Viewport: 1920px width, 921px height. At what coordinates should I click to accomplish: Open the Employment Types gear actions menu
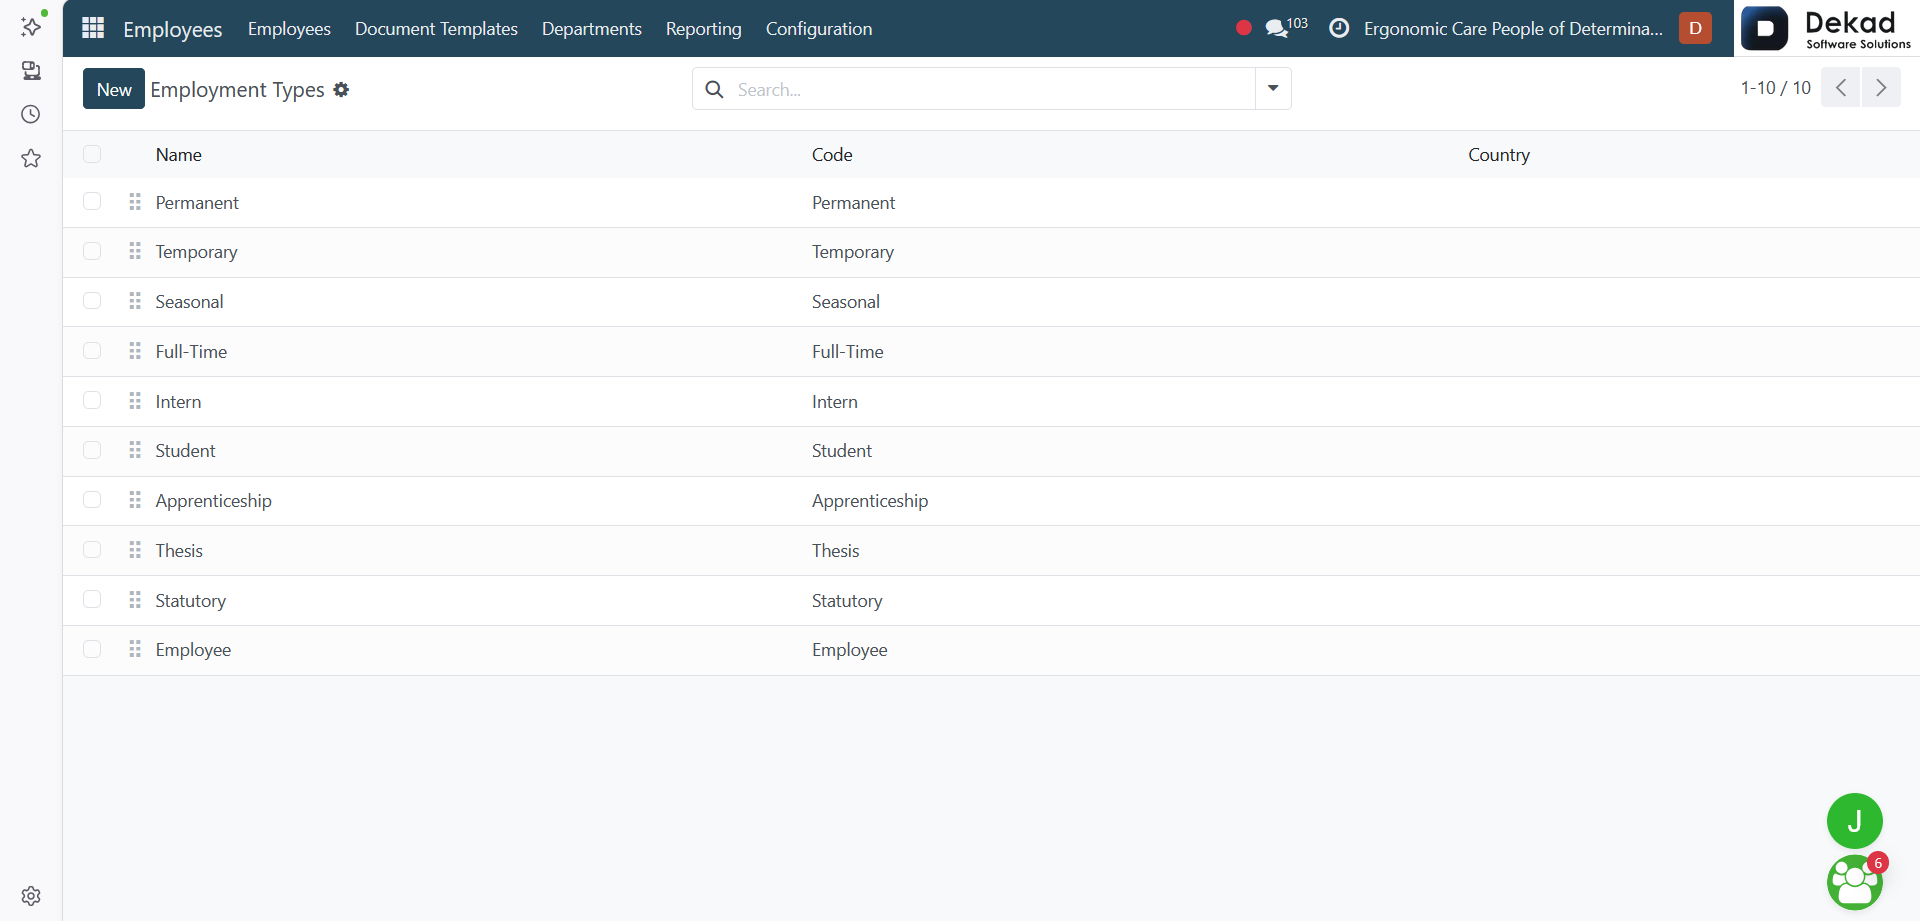coord(341,89)
